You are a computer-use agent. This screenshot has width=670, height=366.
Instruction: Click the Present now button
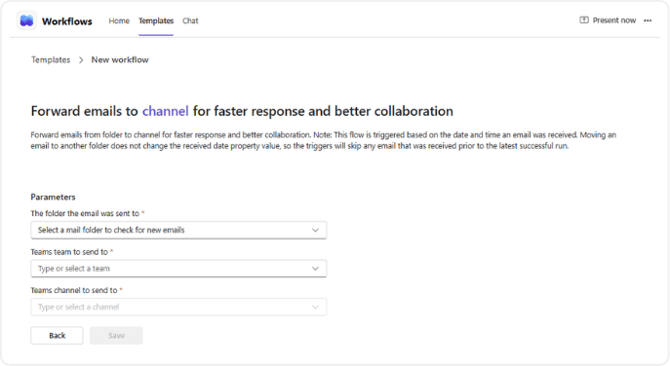(608, 20)
